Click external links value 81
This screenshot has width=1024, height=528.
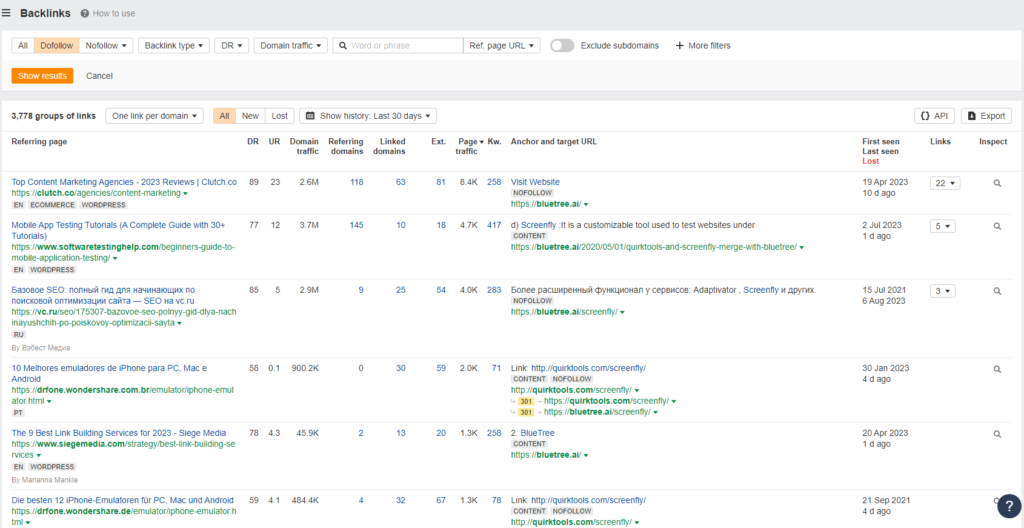(x=441, y=182)
